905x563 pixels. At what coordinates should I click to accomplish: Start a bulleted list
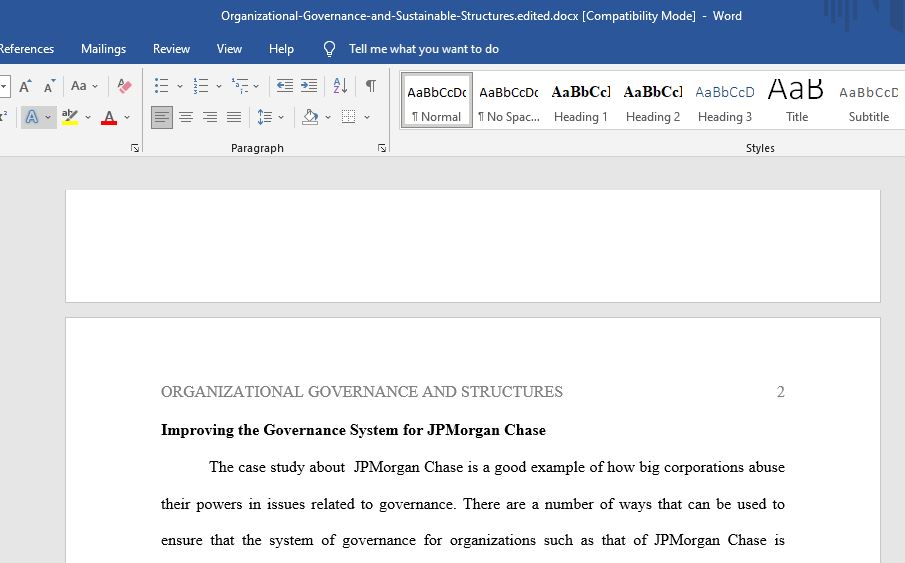(162, 86)
